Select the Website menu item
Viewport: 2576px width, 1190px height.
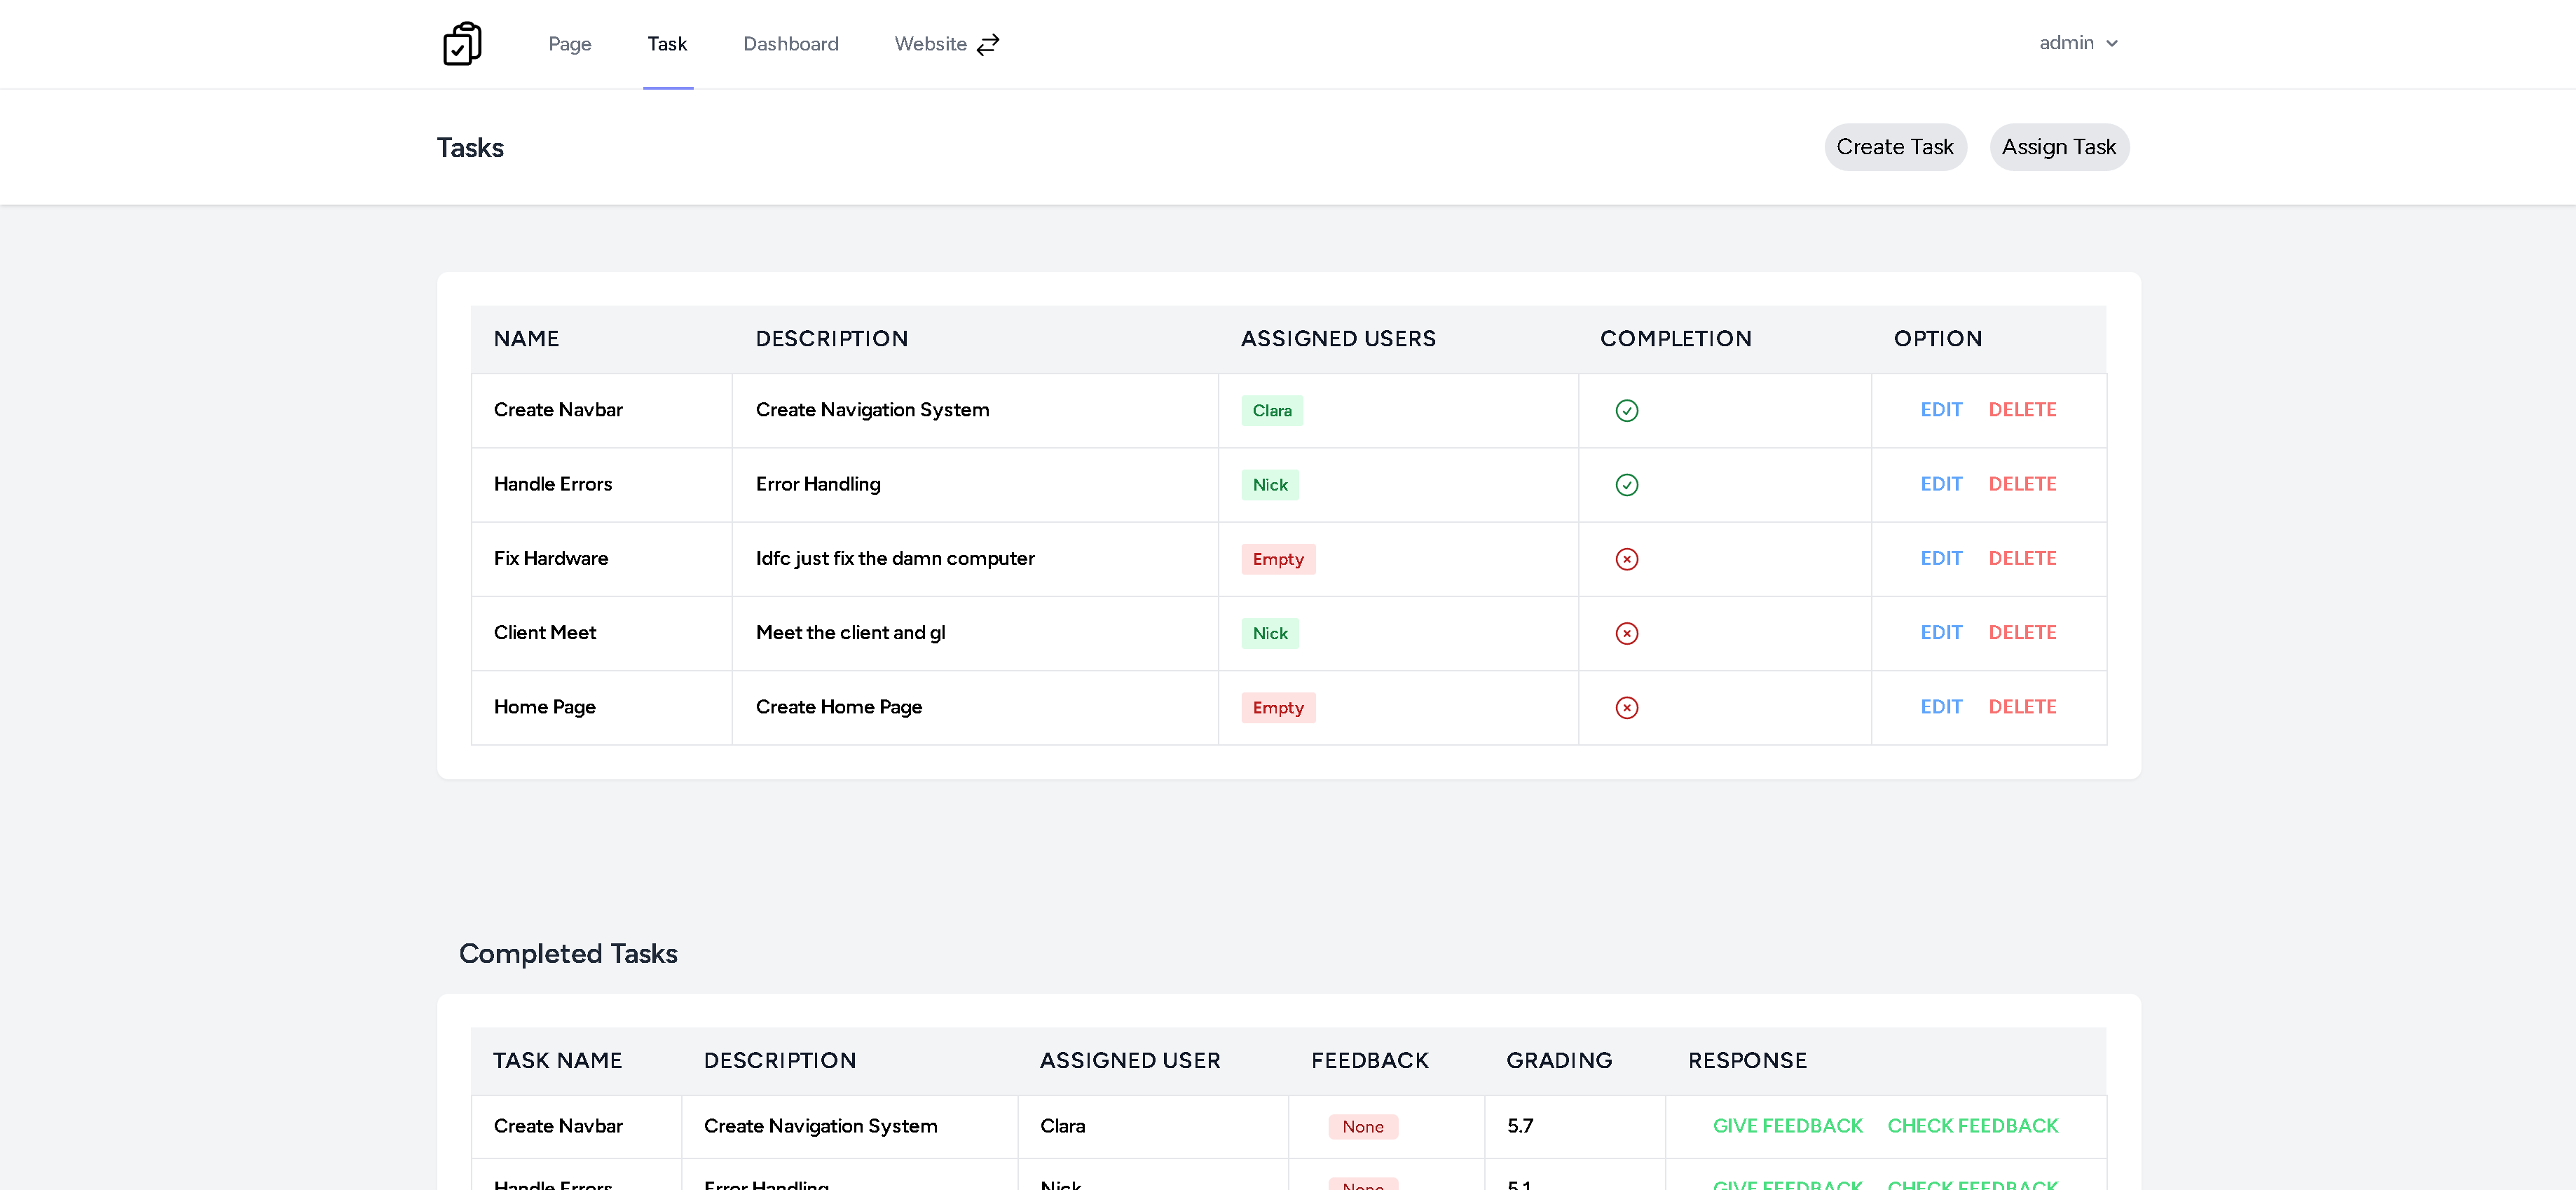click(930, 43)
